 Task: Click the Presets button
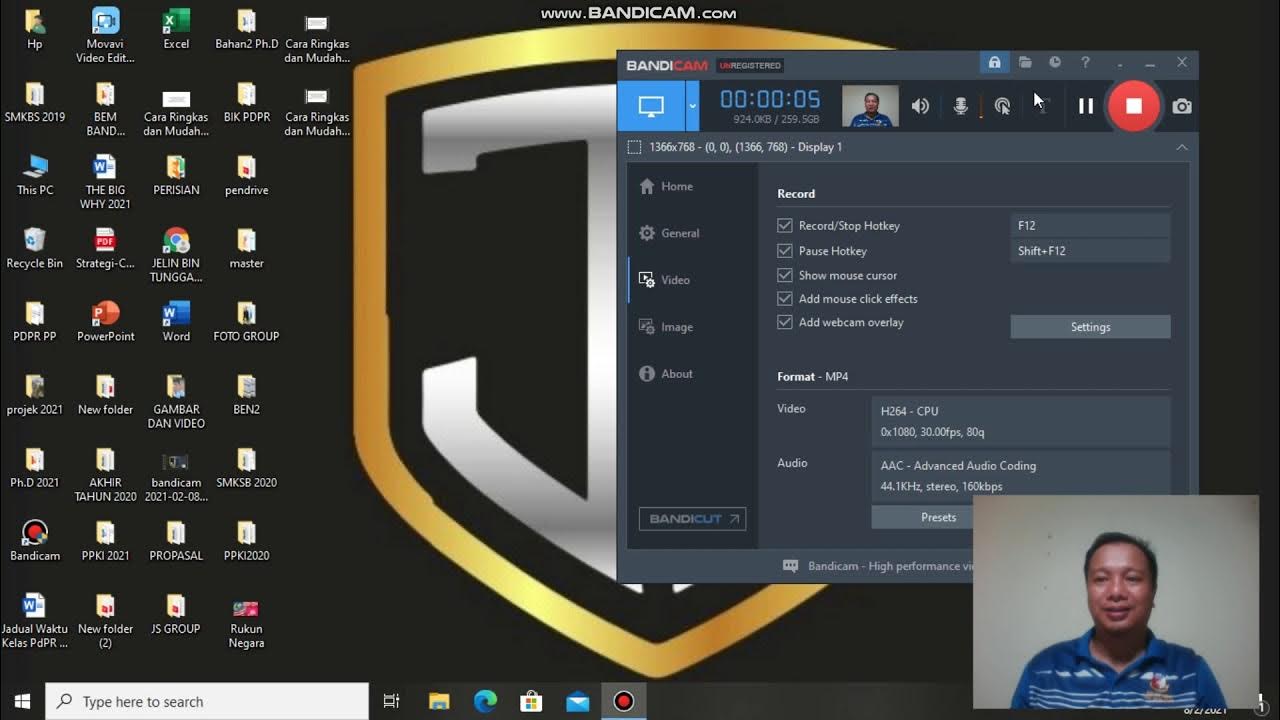pyautogui.click(x=922, y=517)
